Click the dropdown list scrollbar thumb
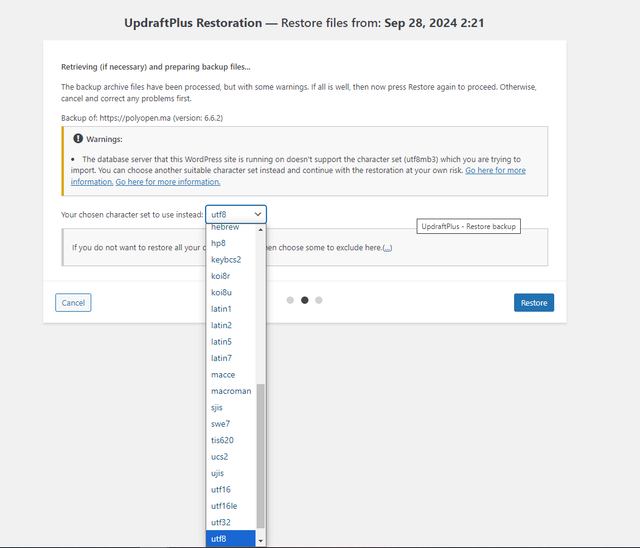This screenshot has height=548, width=640. click(x=260, y=456)
